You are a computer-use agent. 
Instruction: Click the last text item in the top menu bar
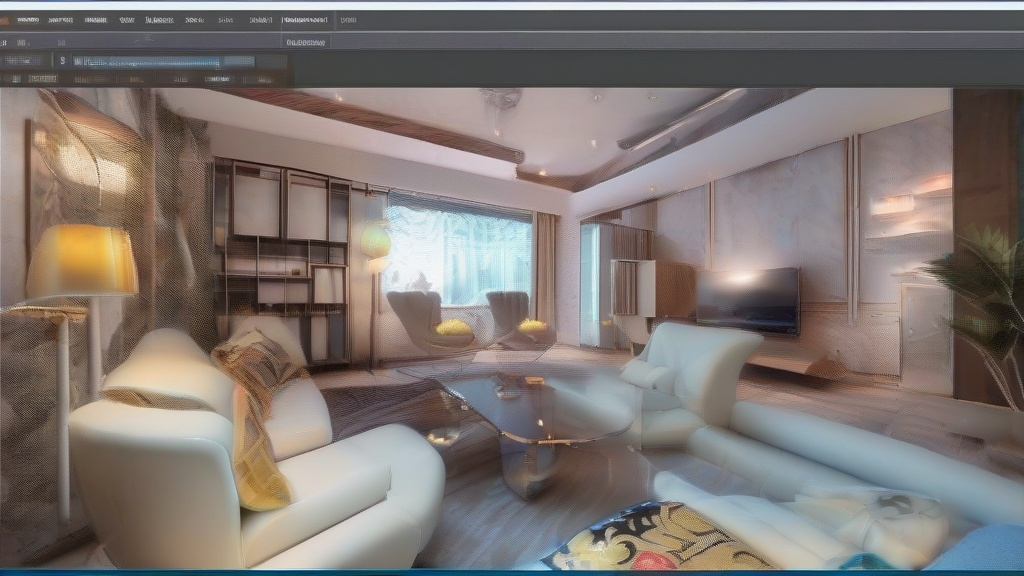[x=347, y=20]
